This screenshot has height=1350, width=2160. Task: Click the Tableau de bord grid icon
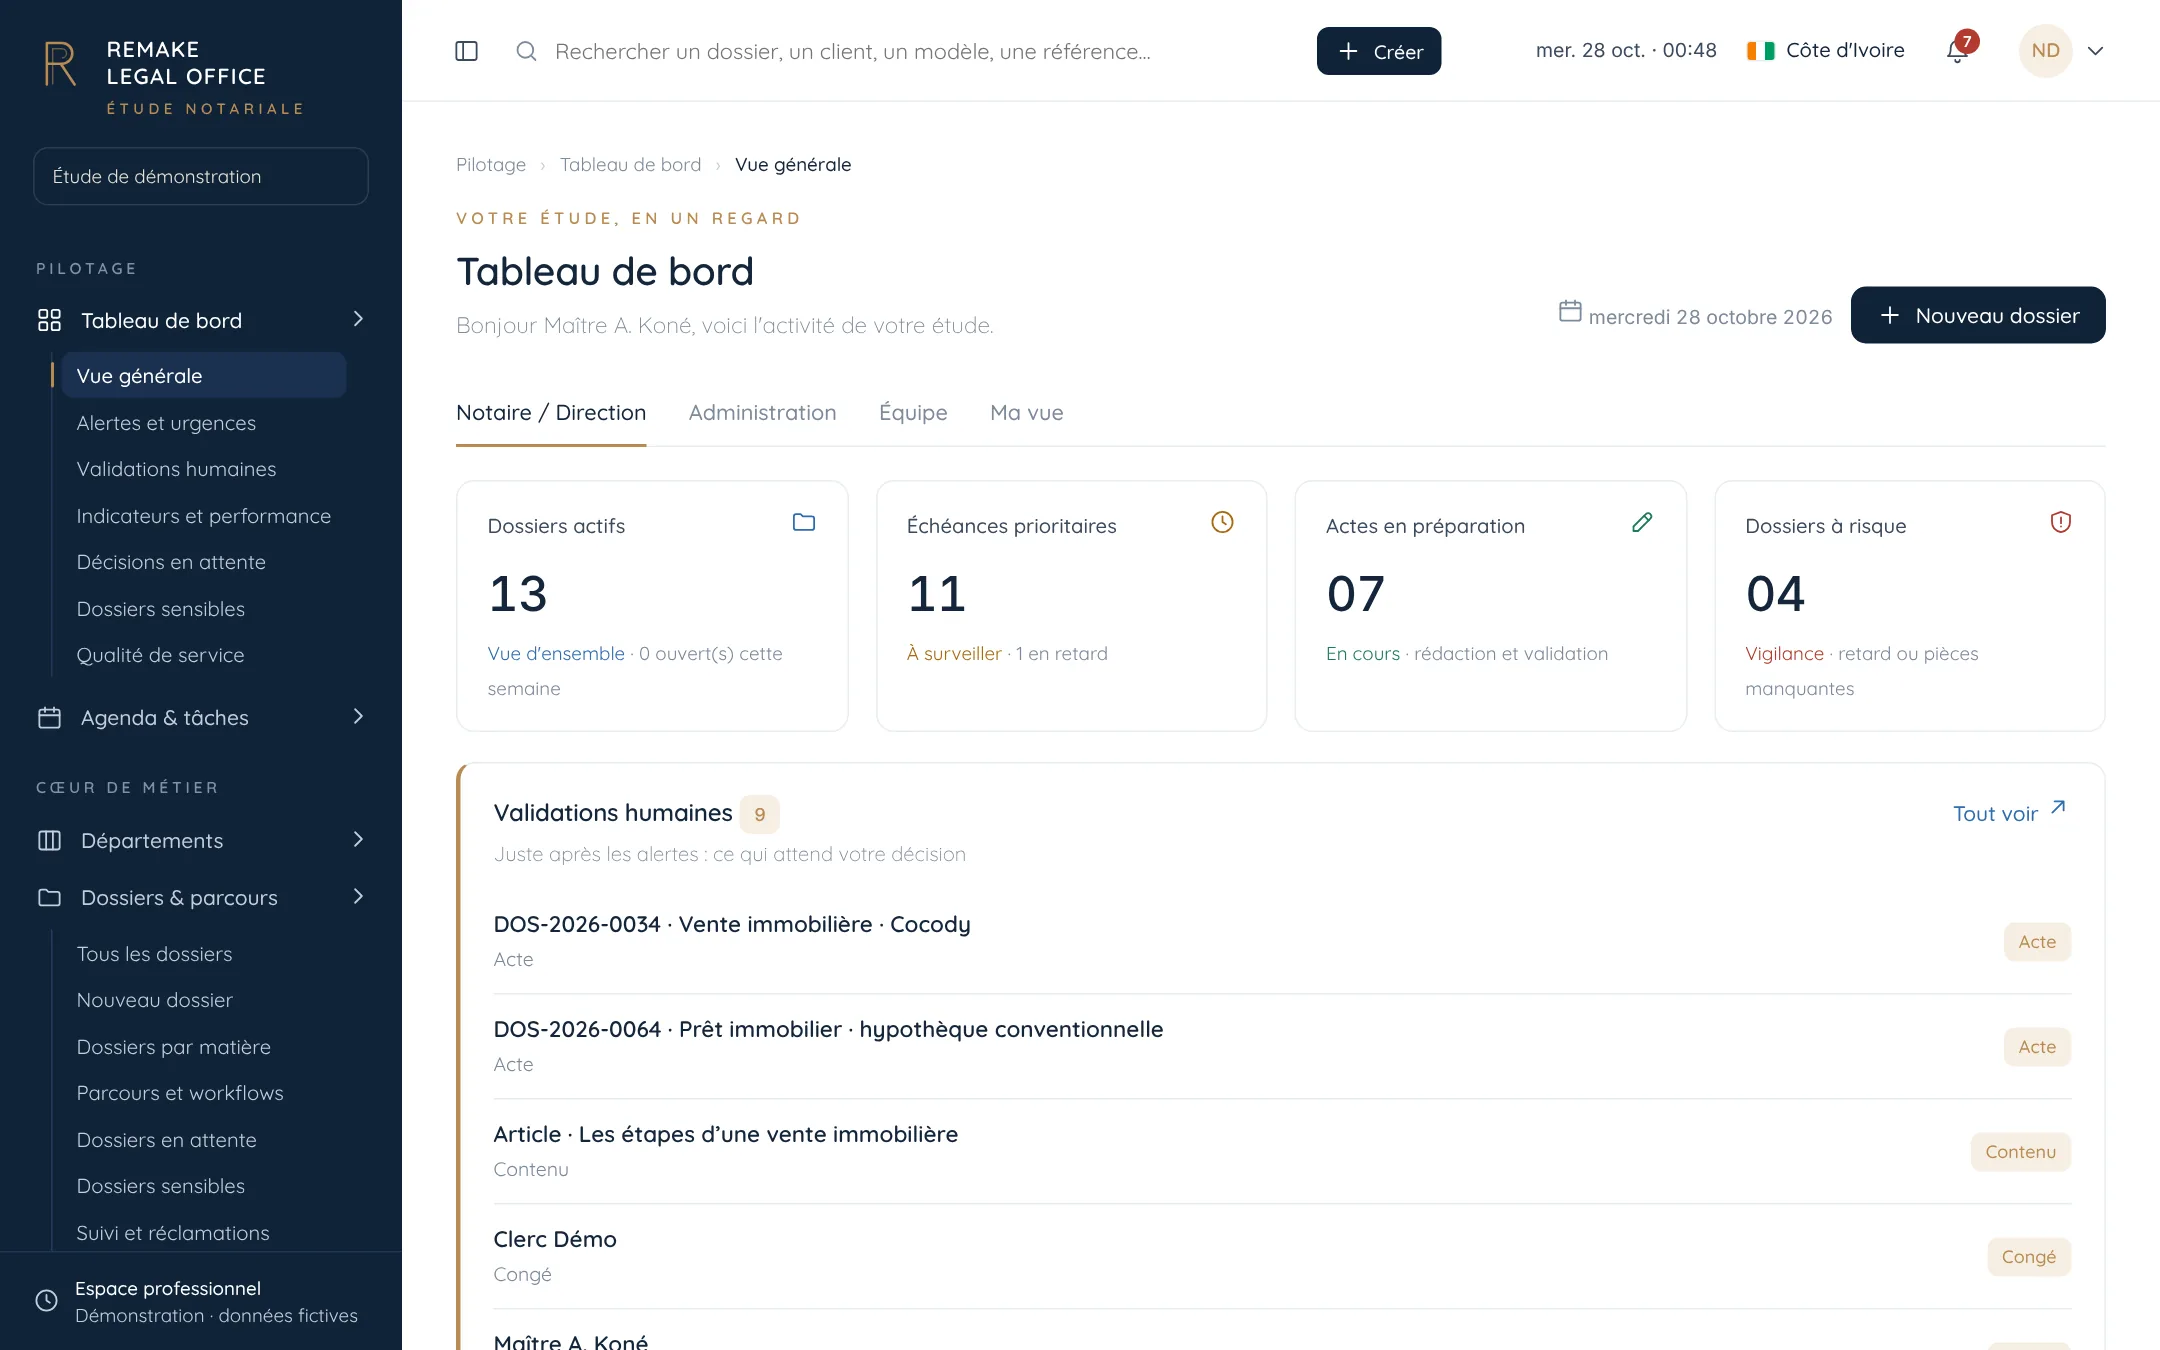coord(49,320)
